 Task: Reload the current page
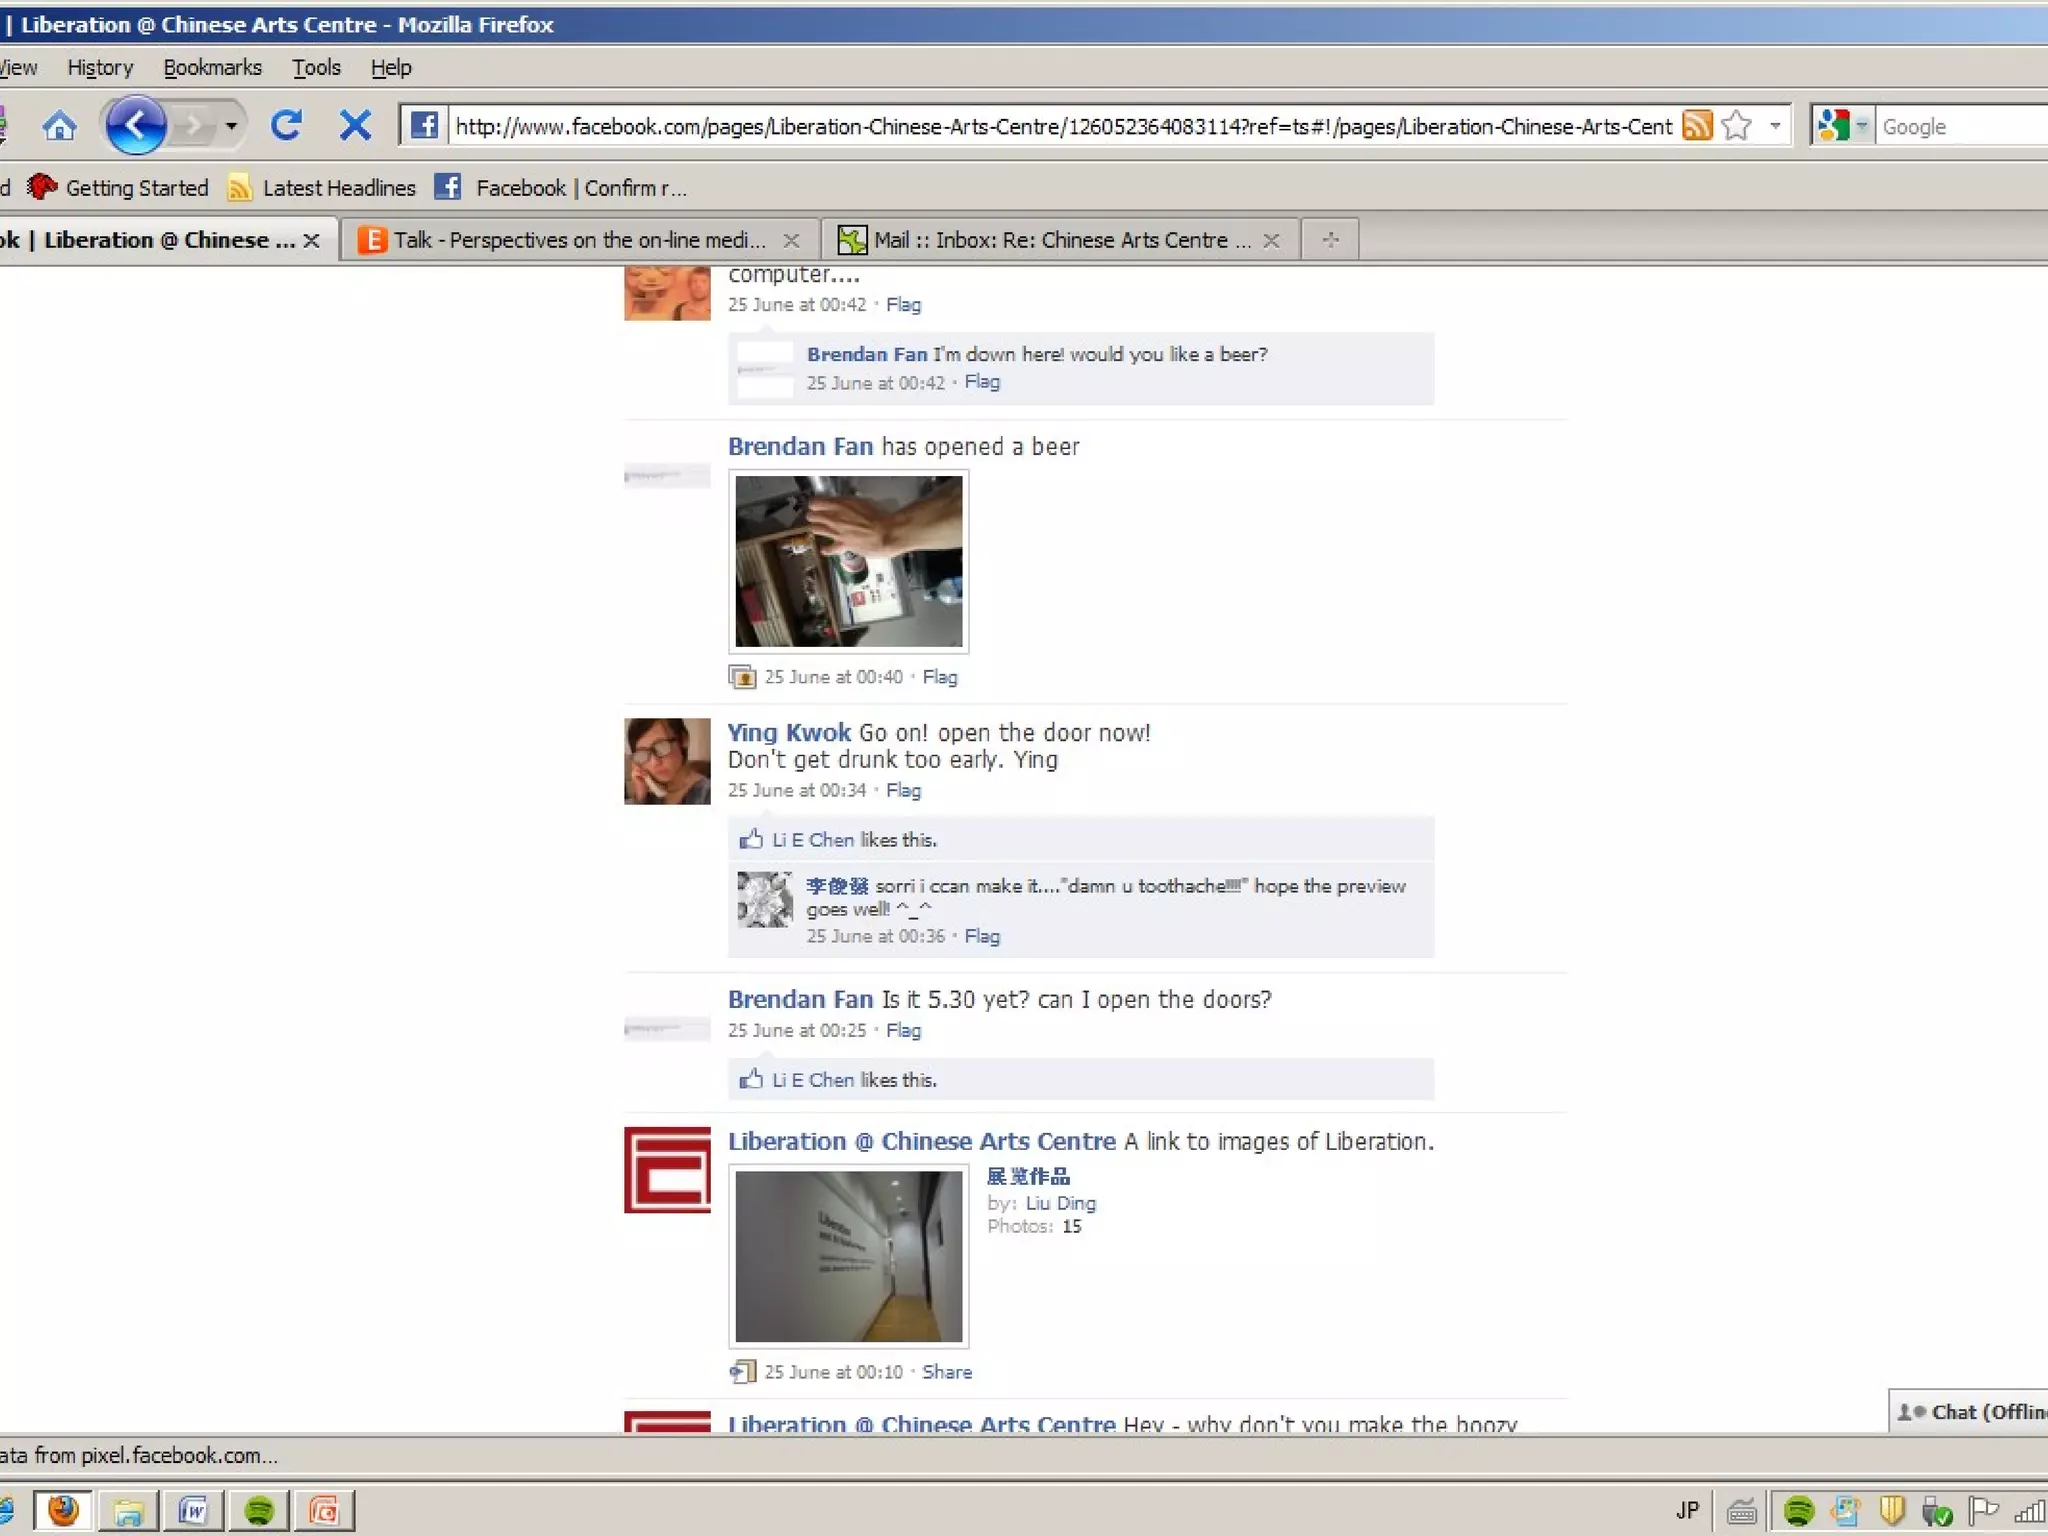[287, 126]
